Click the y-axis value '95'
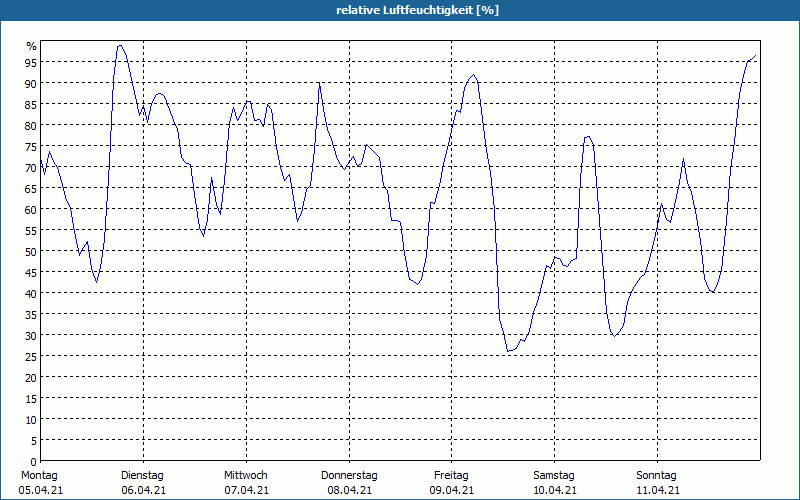The image size is (800, 500). pyautogui.click(x=31, y=62)
